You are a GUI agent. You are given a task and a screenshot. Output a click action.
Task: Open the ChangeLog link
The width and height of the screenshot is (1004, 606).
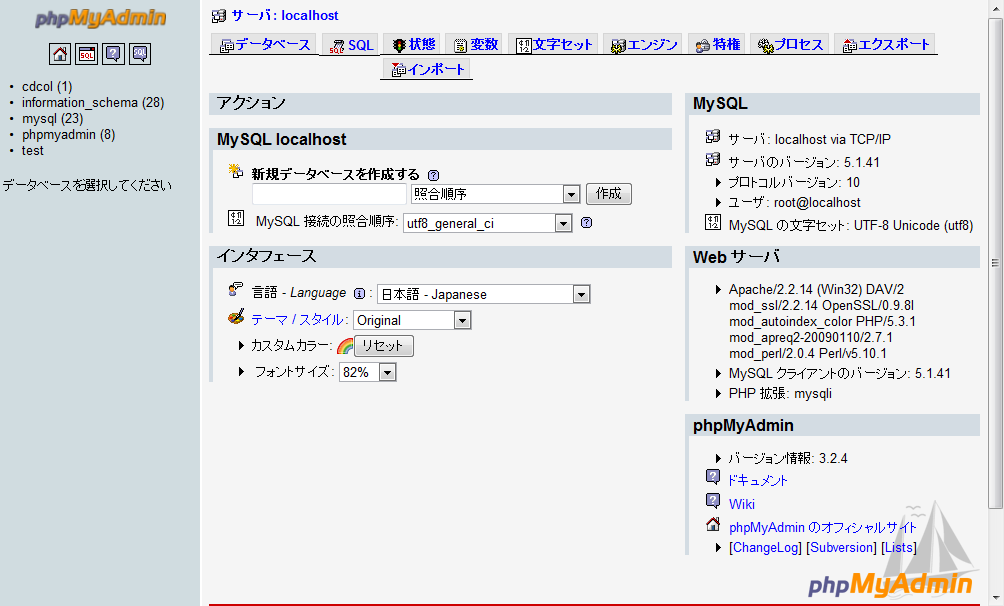[765, 548]
